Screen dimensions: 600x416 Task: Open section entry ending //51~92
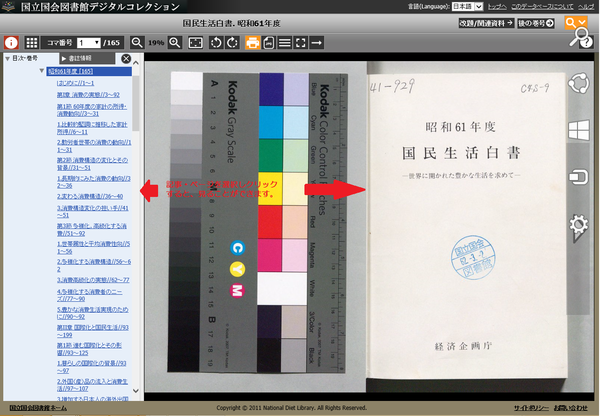click(91, 230)
